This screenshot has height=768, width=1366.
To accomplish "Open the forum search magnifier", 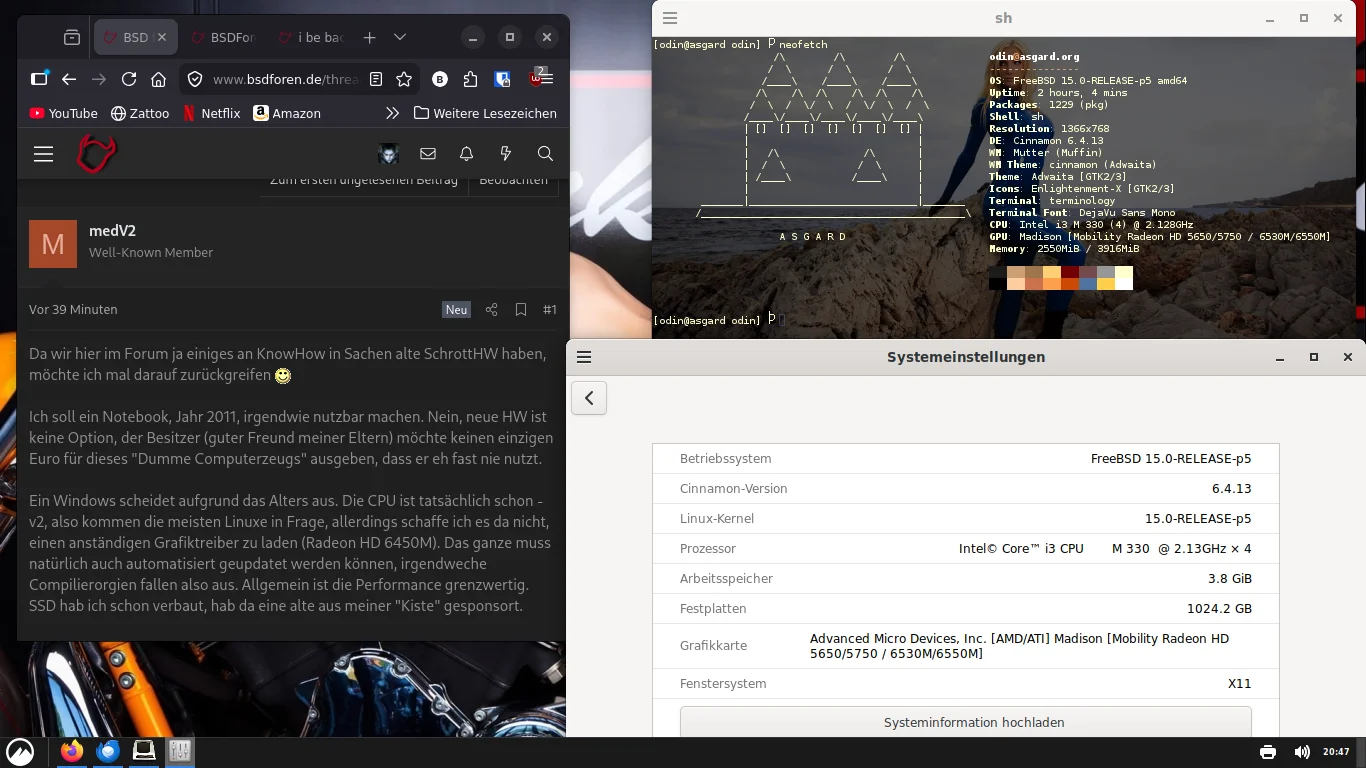I will point(545,154).
